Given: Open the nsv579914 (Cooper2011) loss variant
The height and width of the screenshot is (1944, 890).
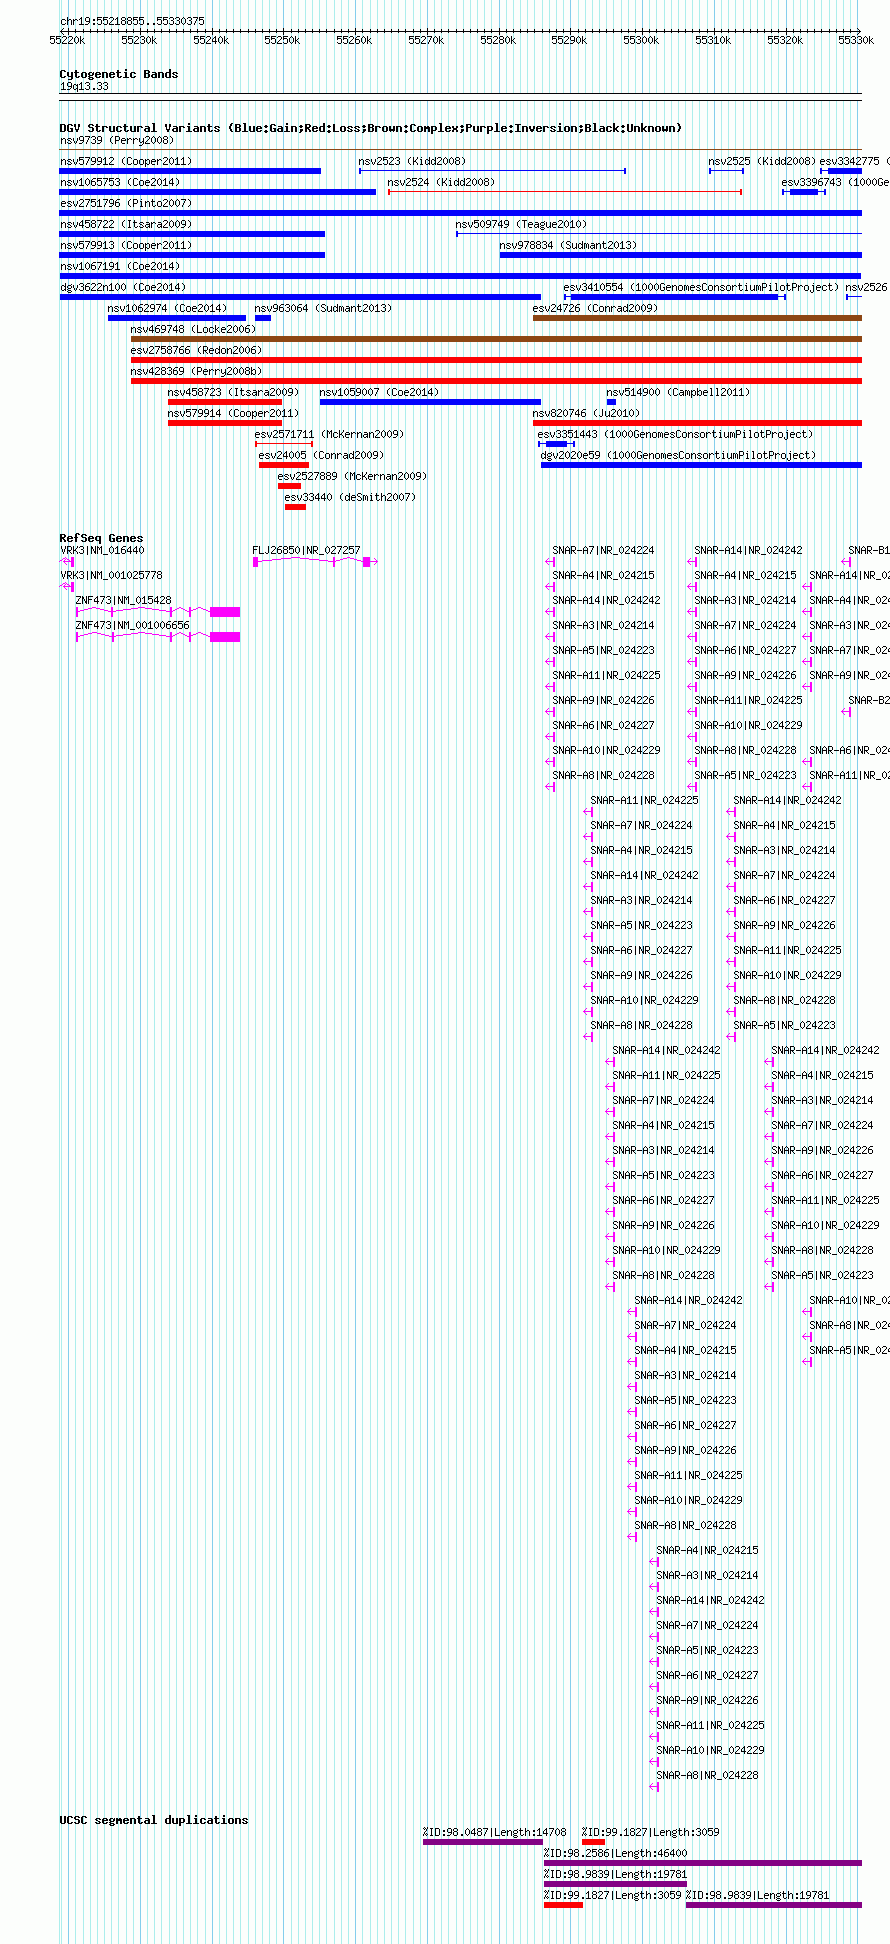Looking at the screenshot, I should point(225,423).
